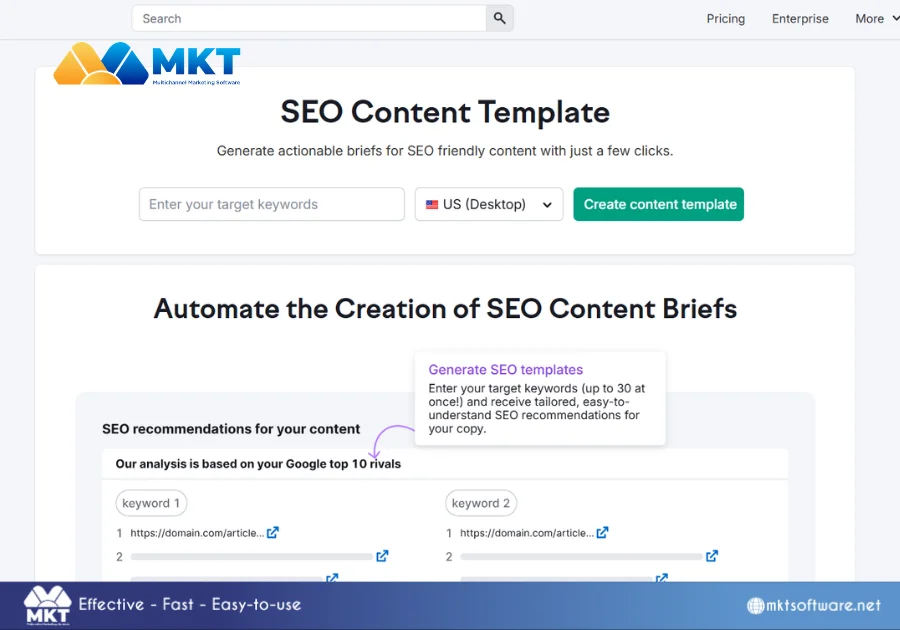Select the keyword 1 tag

click(151, 503)
